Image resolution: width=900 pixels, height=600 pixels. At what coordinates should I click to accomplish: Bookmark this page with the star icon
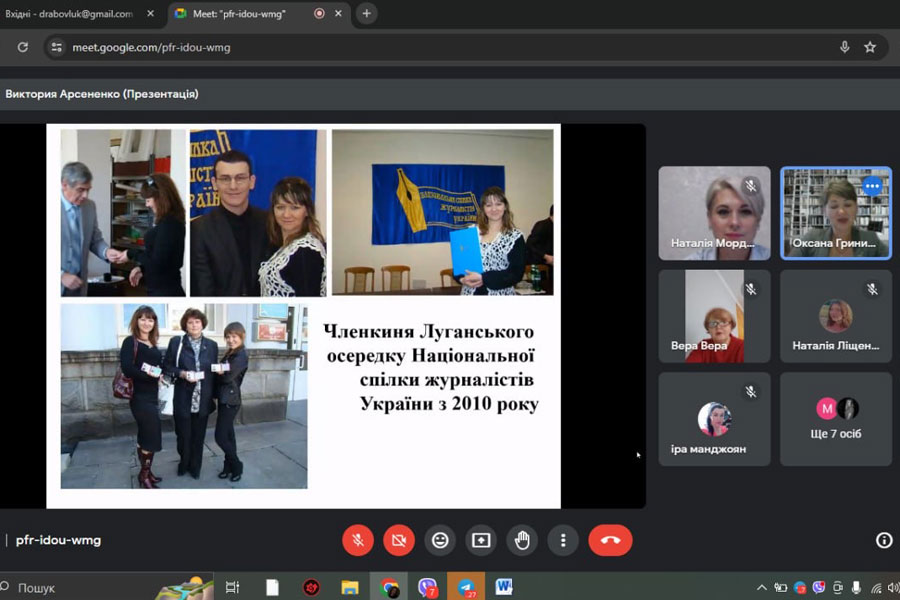click(870, 47)
